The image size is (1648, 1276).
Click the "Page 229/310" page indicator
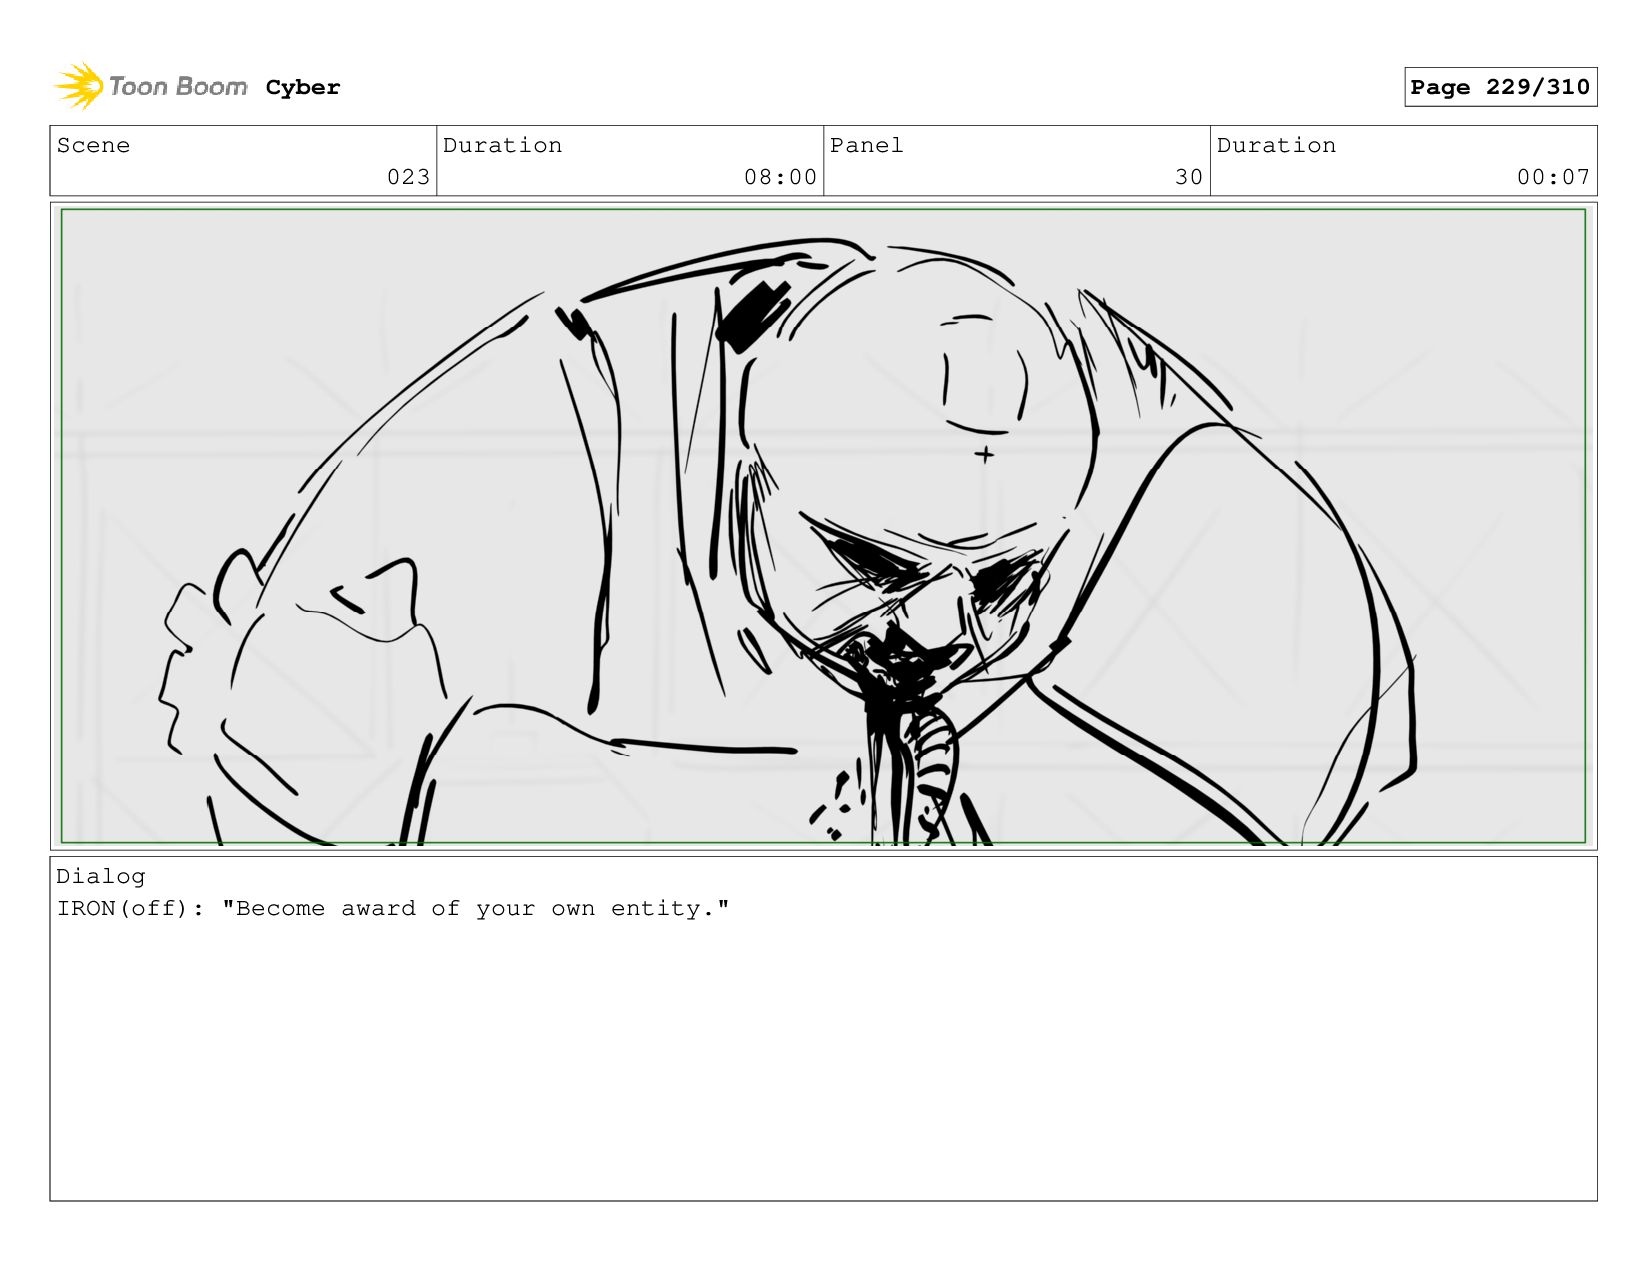1500,87
